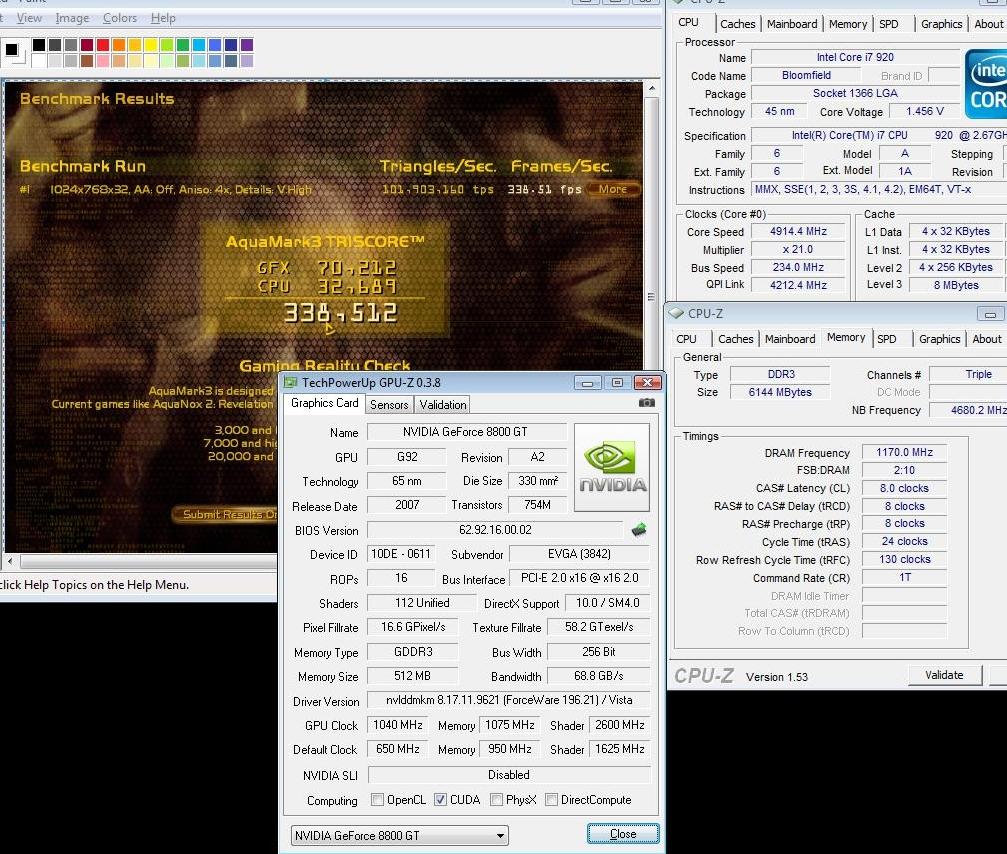The height and width of the screenshot is (854, 1007).
Task: Open CPU tab in lower CPU-Z window
Action: pos(686,339)
